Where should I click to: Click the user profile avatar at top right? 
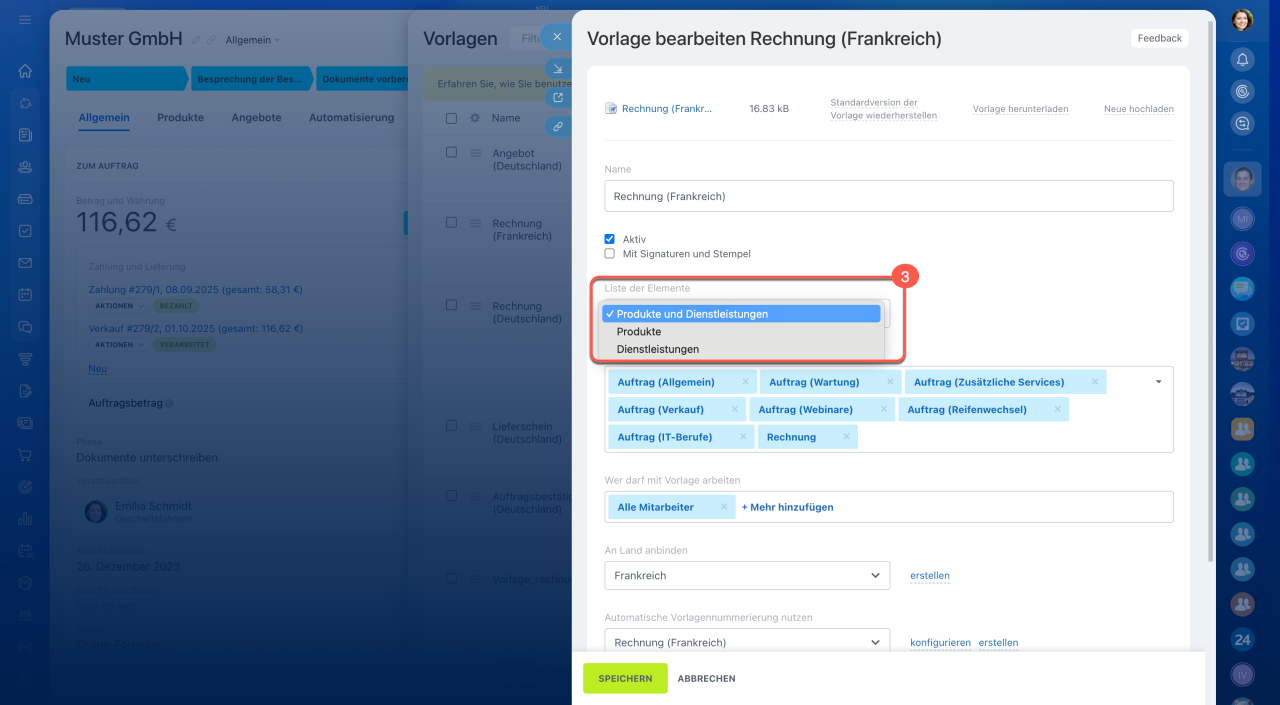coord(1242,20)
